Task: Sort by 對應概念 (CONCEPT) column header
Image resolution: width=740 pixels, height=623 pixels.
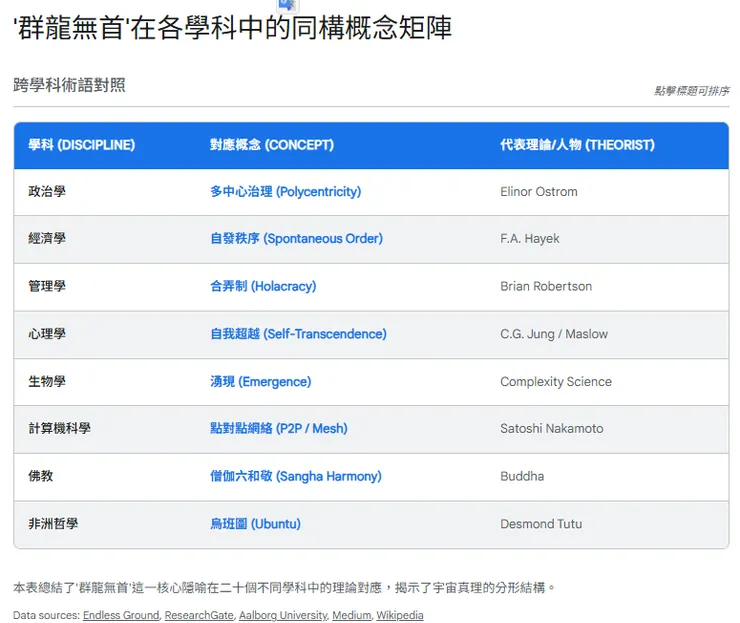Action: coord(272,145)
